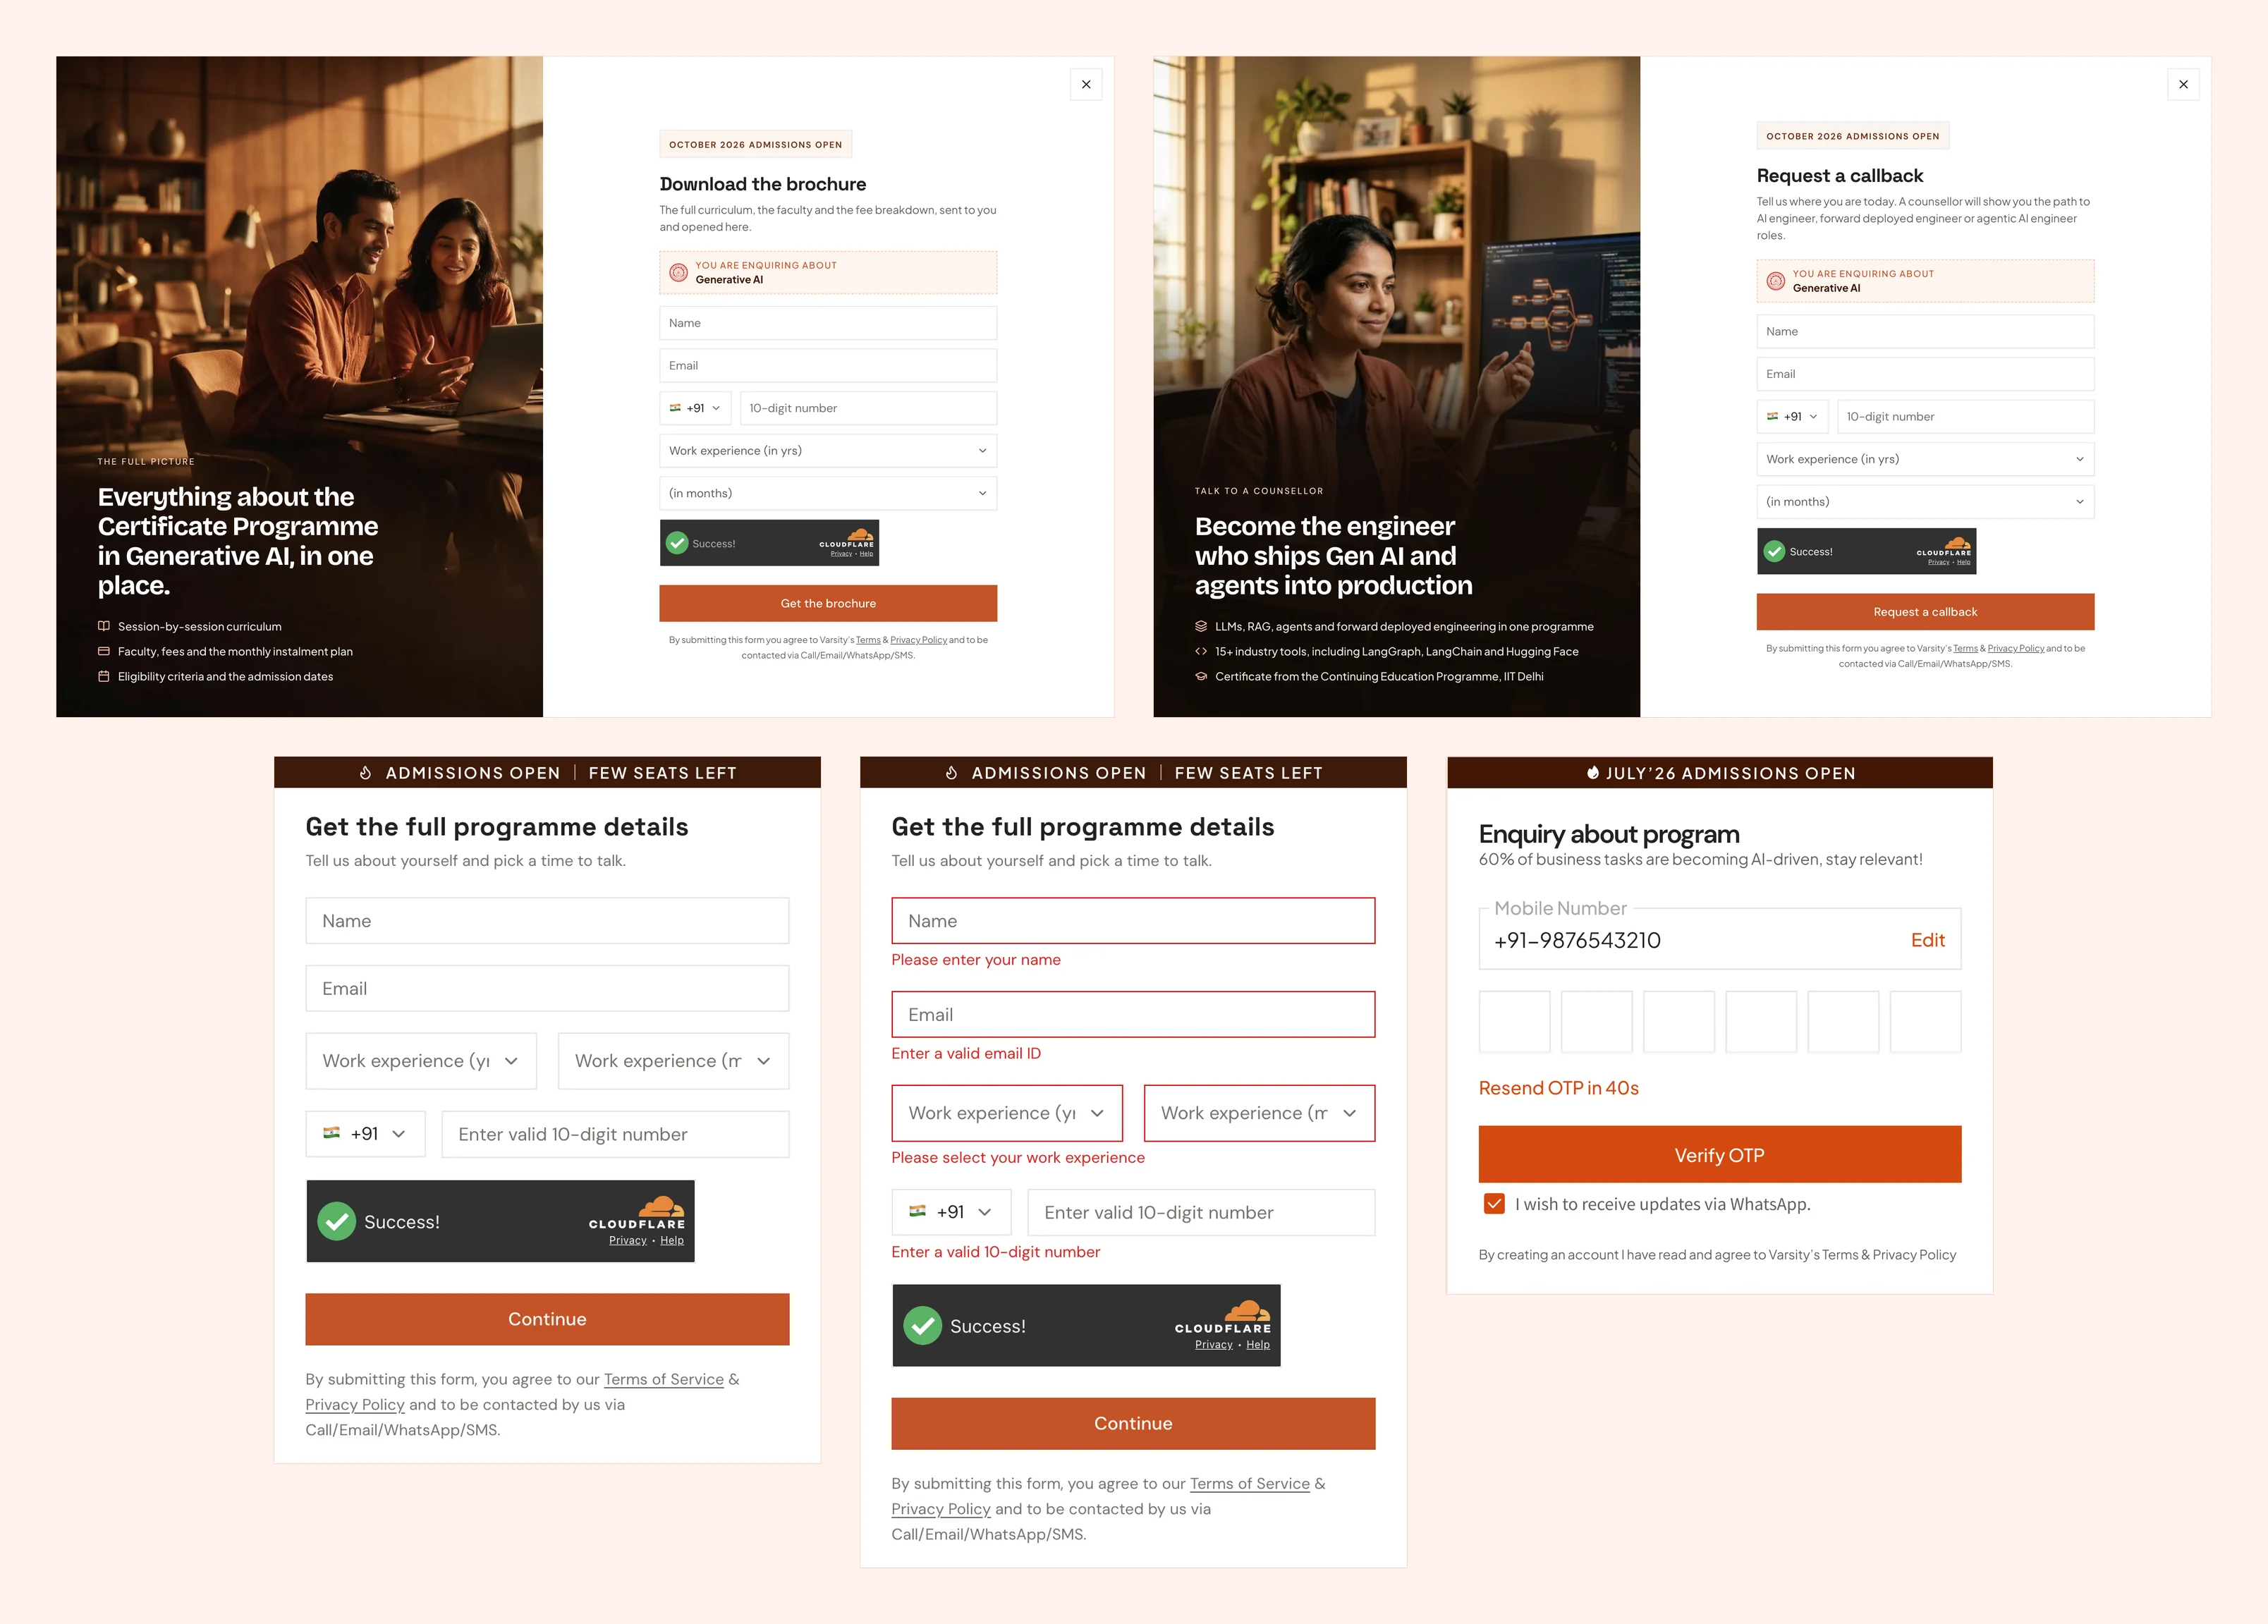Close the Download the brochure modal
2268x1624 pixels.
(1086, 85)
